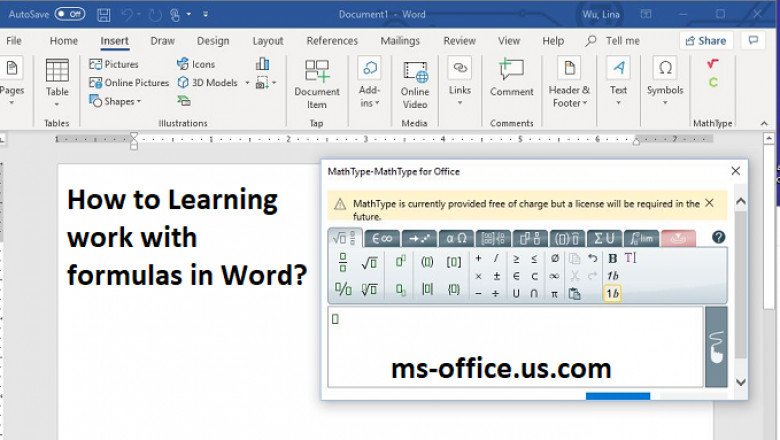Viewport: 780px width, 440px height.
Task: Click the Share button
Action: [x=706, y=41]
